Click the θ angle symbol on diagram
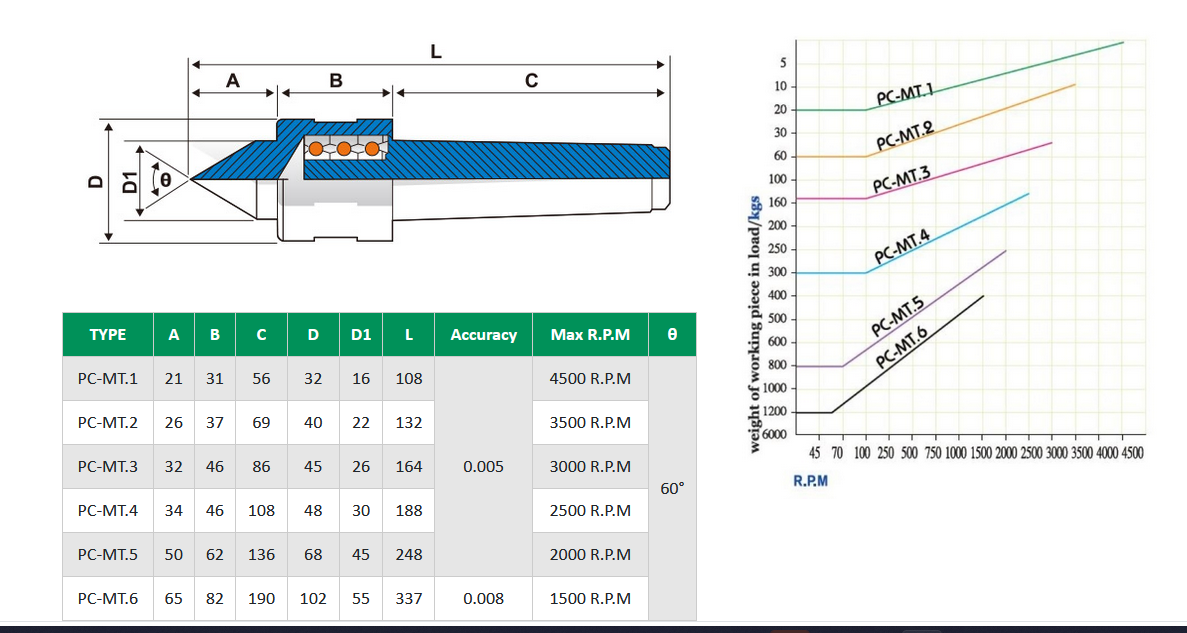 (166, 180)
